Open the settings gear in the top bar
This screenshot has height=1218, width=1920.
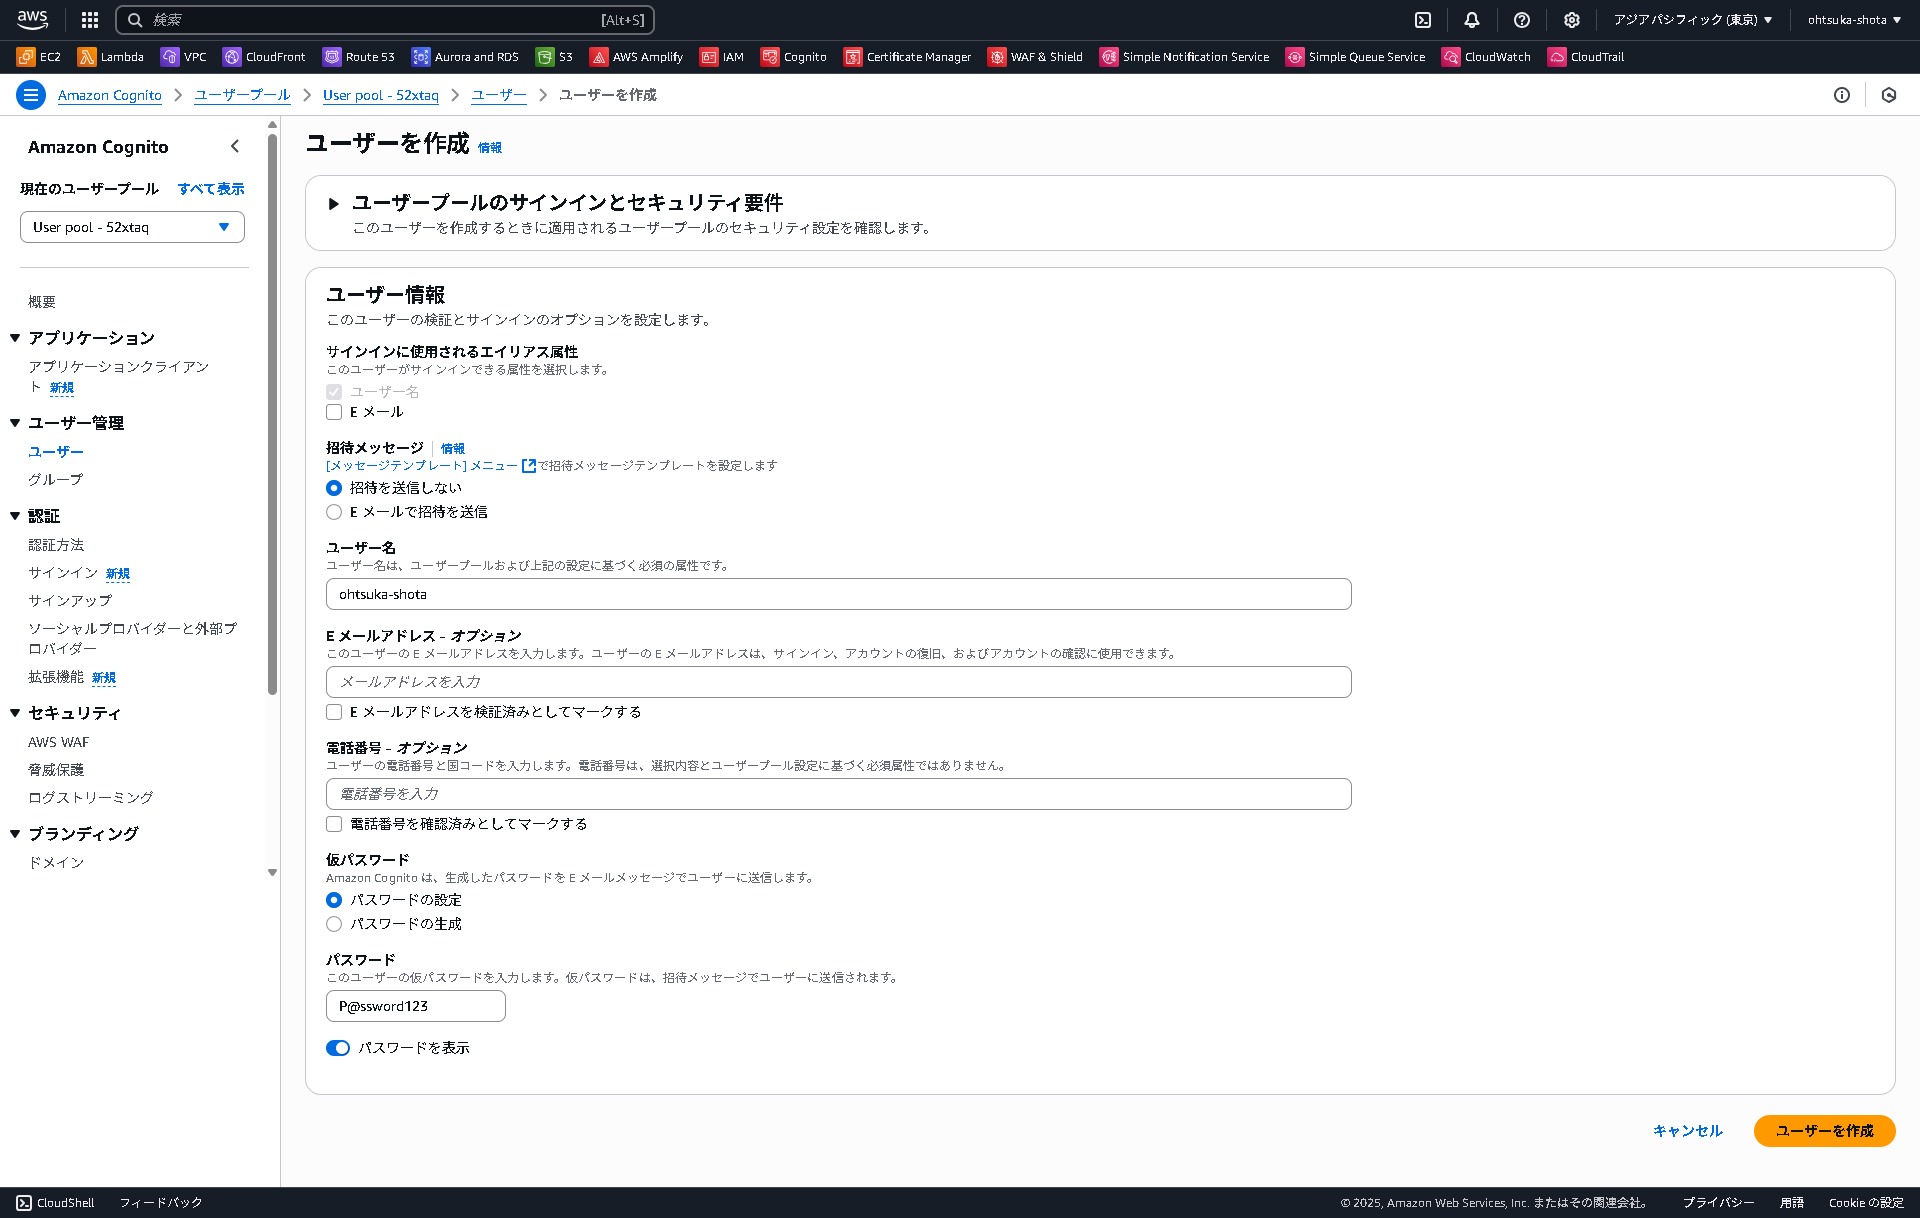(1571, 20)
